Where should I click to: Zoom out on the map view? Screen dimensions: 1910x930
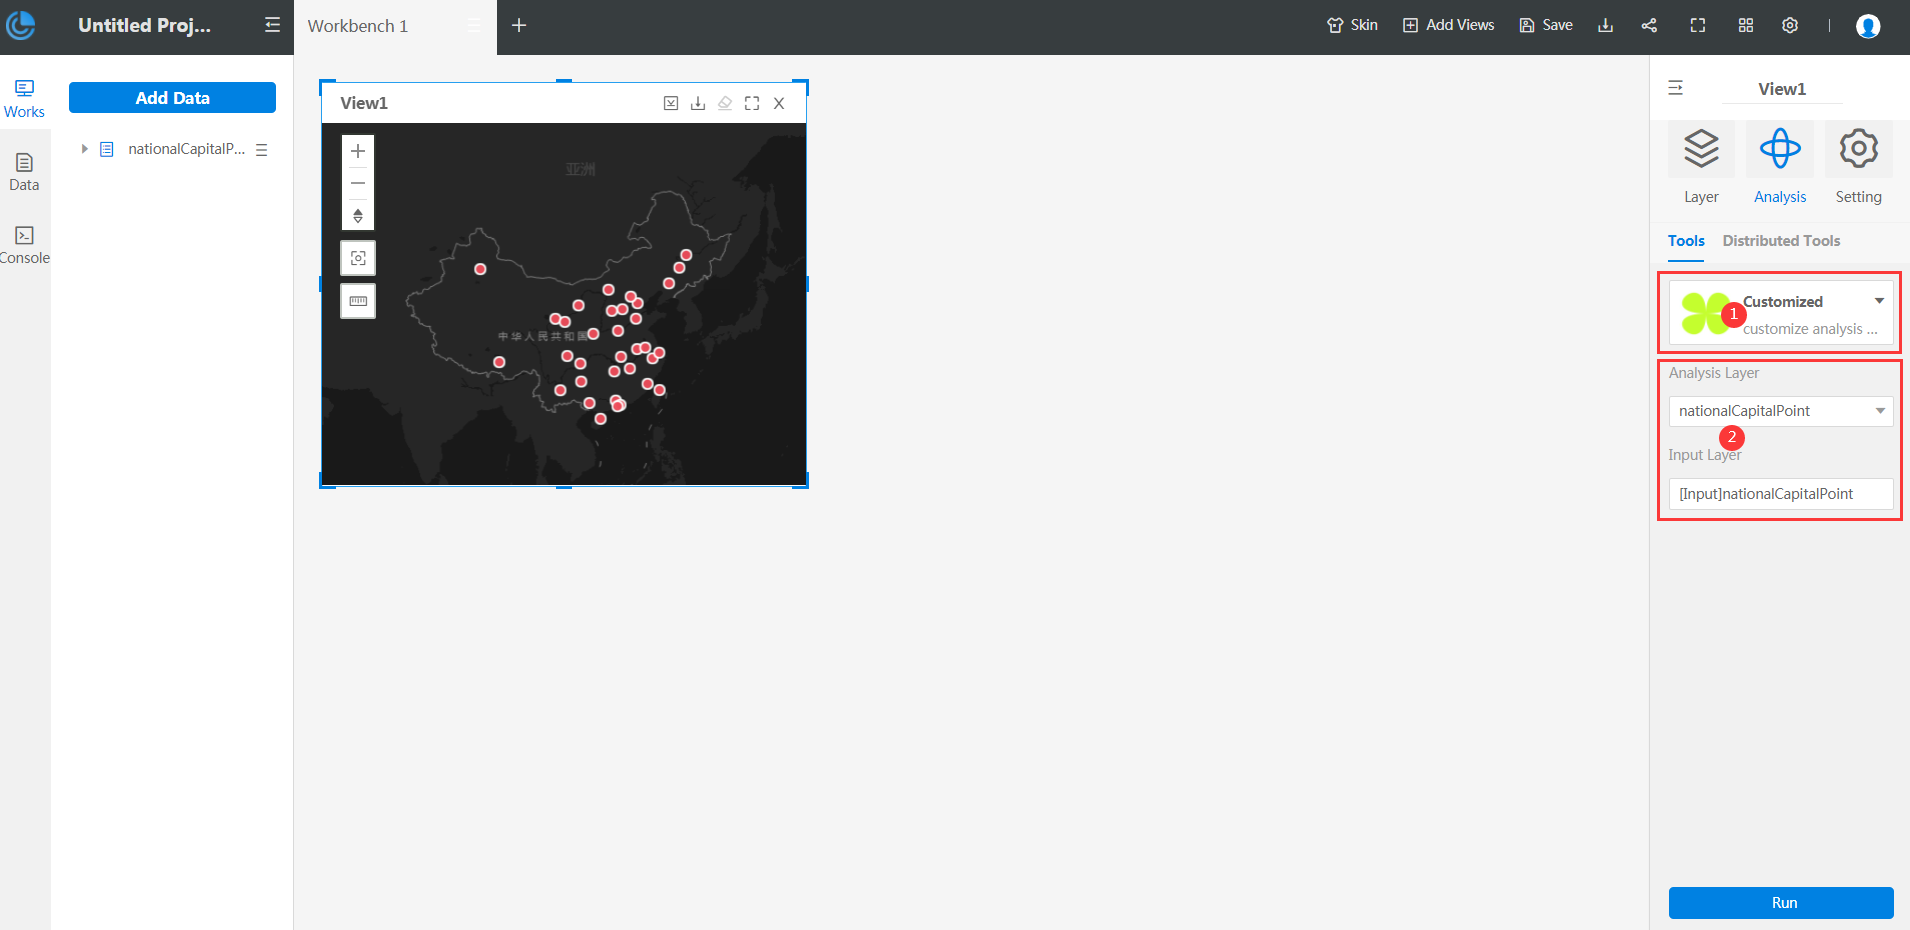point(358,183)
